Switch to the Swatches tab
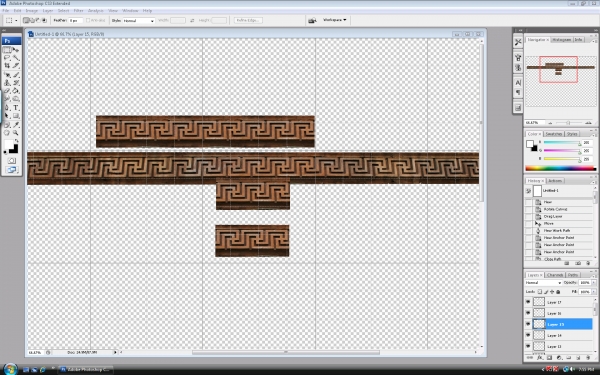 click(x=554, y=134)
